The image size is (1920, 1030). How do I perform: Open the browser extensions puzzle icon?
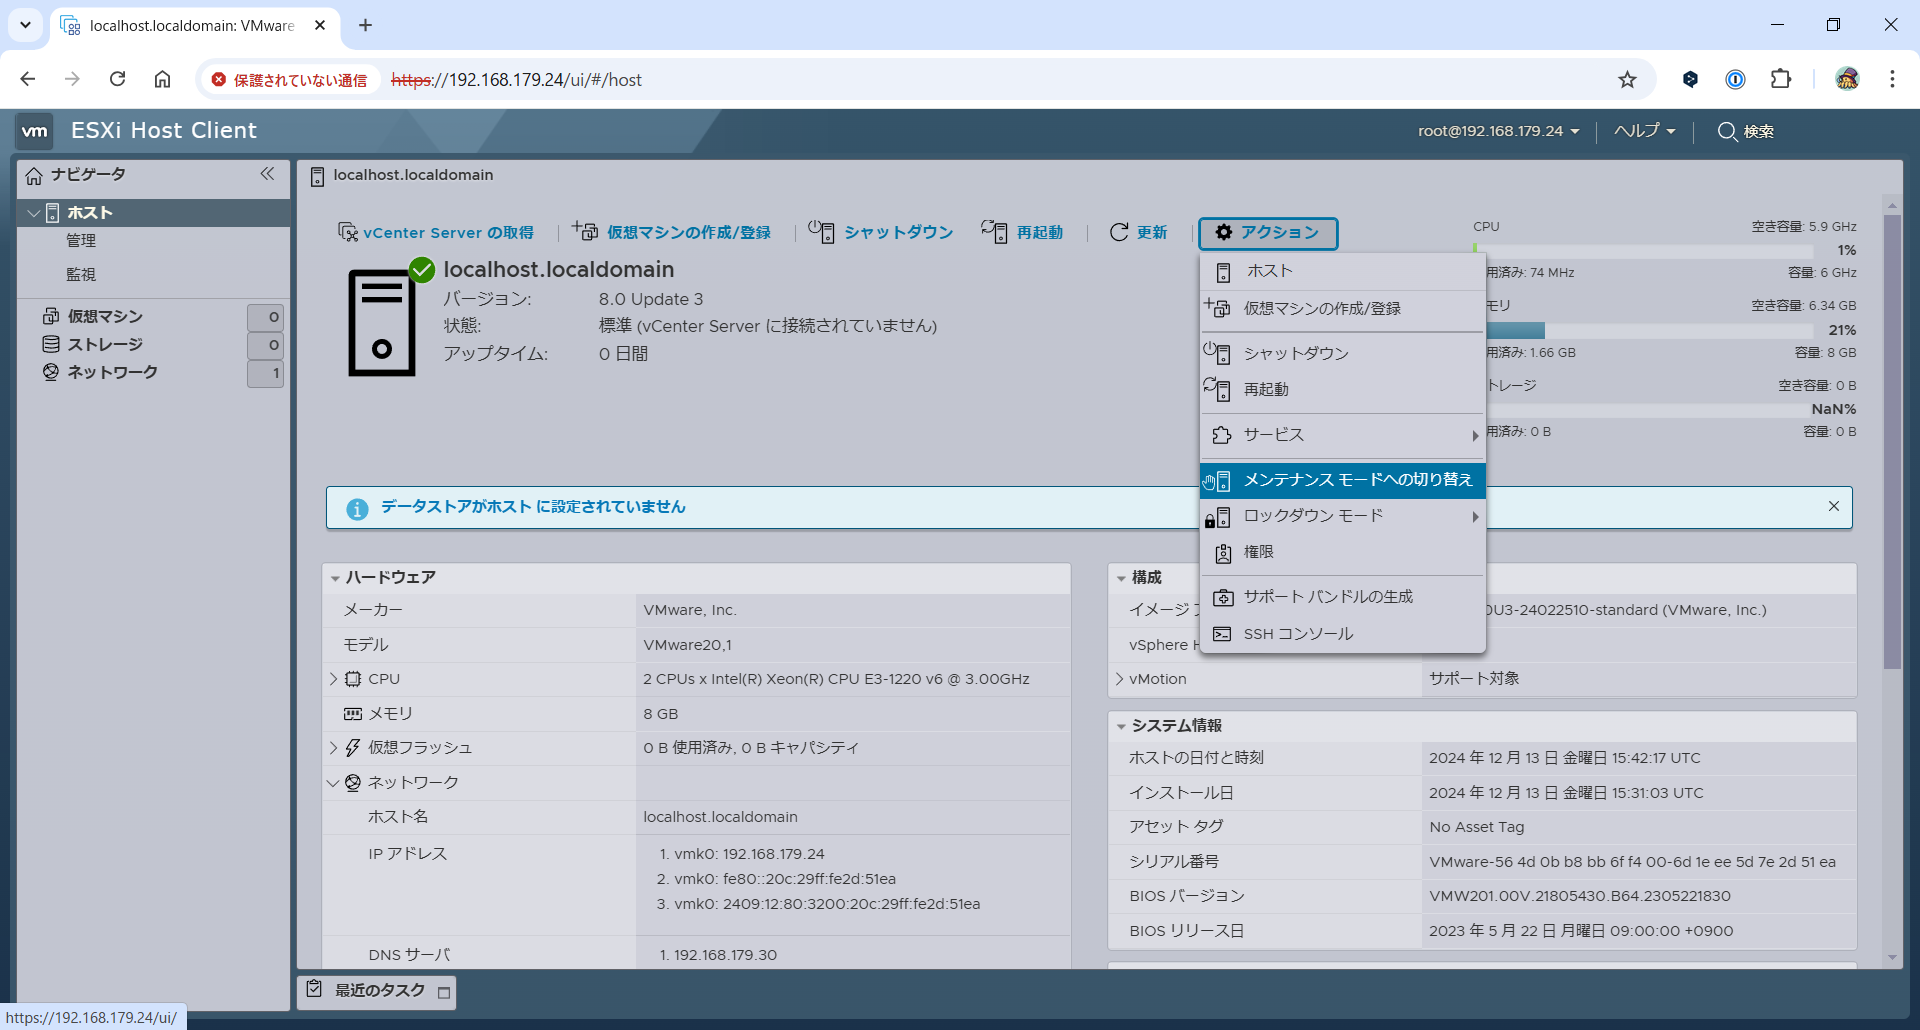coord(1781,79)
